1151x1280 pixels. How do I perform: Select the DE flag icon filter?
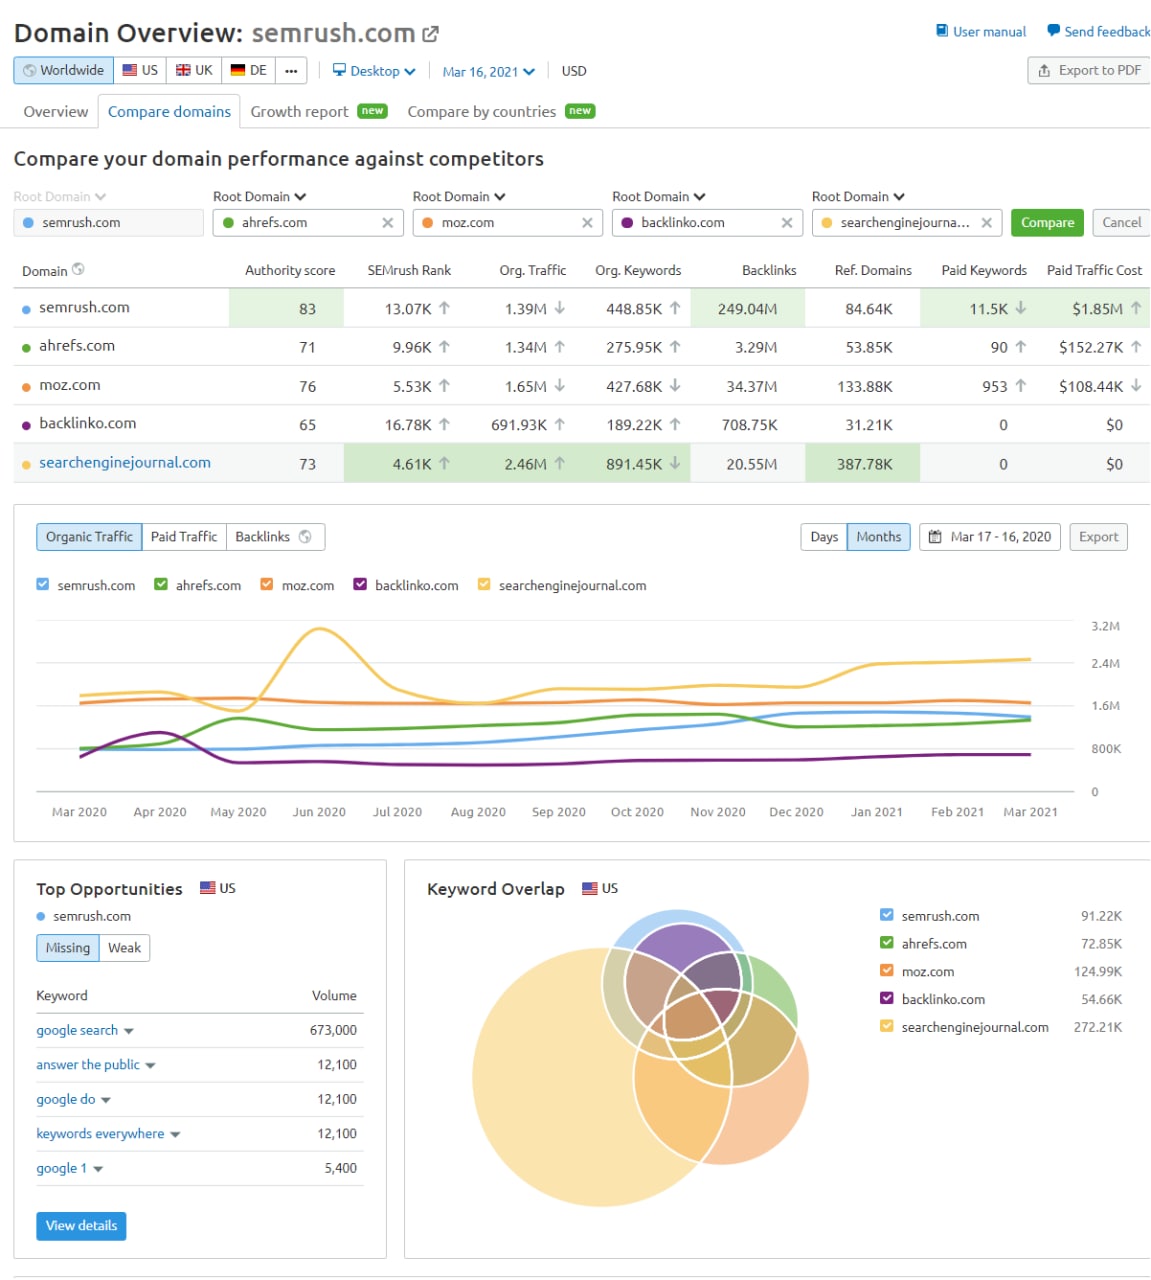(238, 70)
